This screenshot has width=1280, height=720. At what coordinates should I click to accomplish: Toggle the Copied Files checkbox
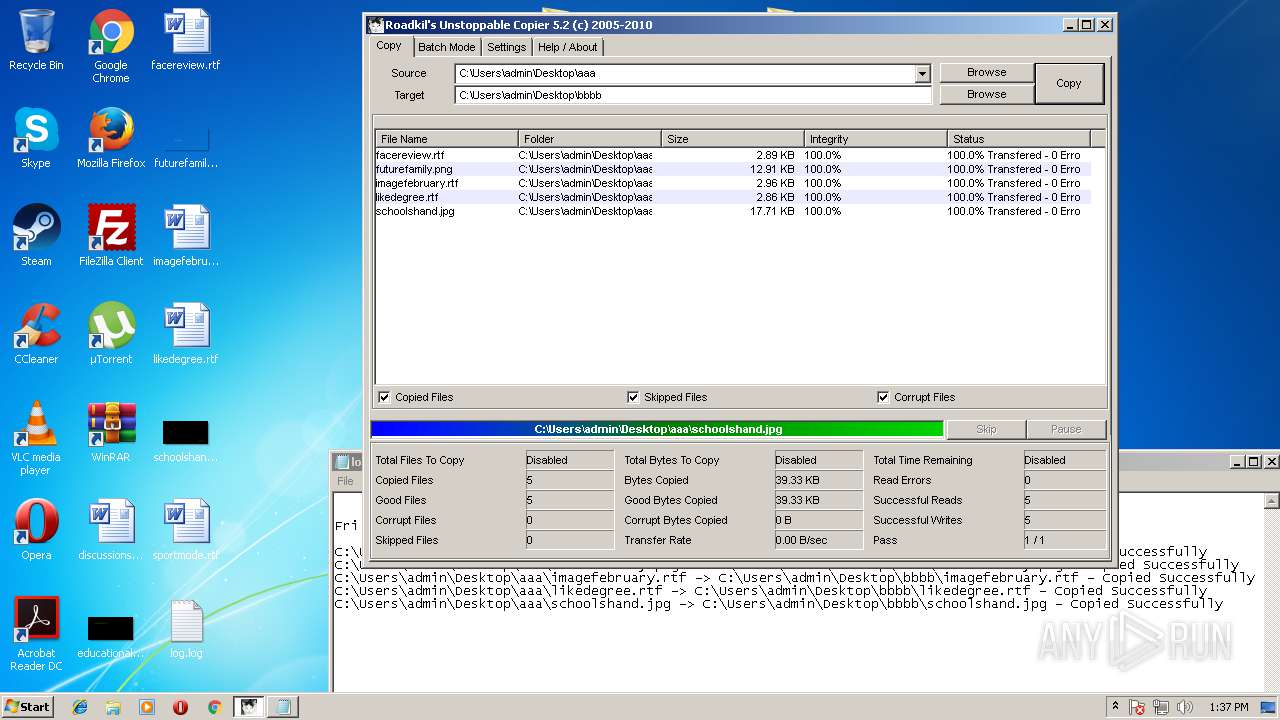coord(384,397)
